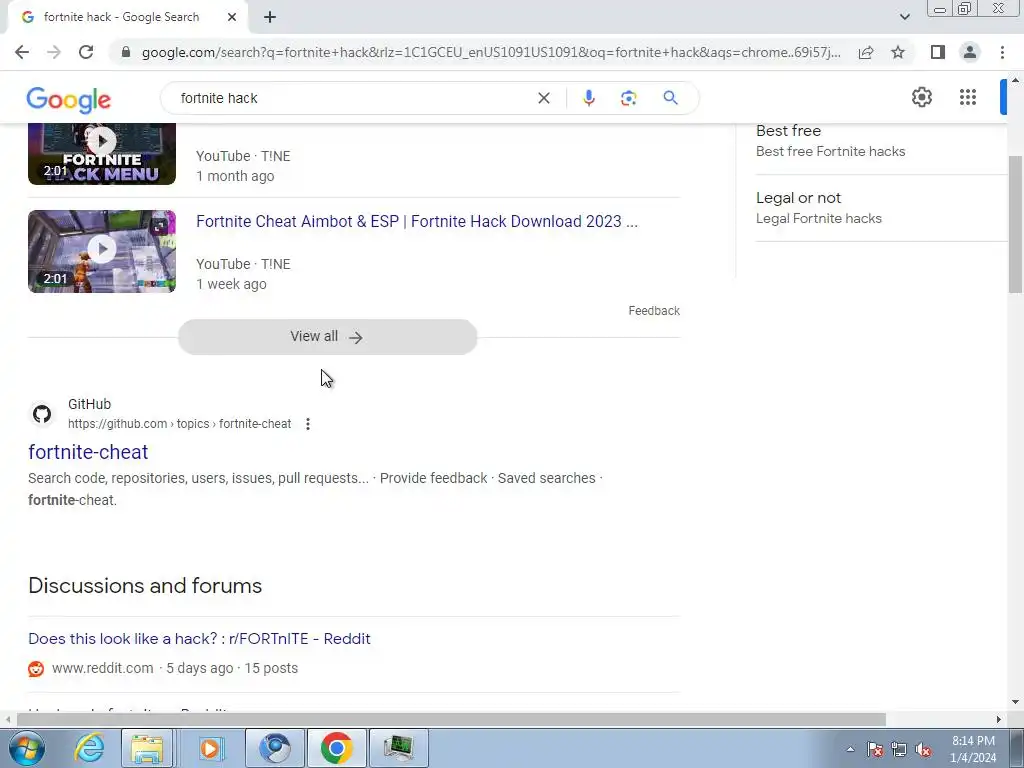
Task: Click the 'Discussions and forums' heading
Action: [145, 586]
